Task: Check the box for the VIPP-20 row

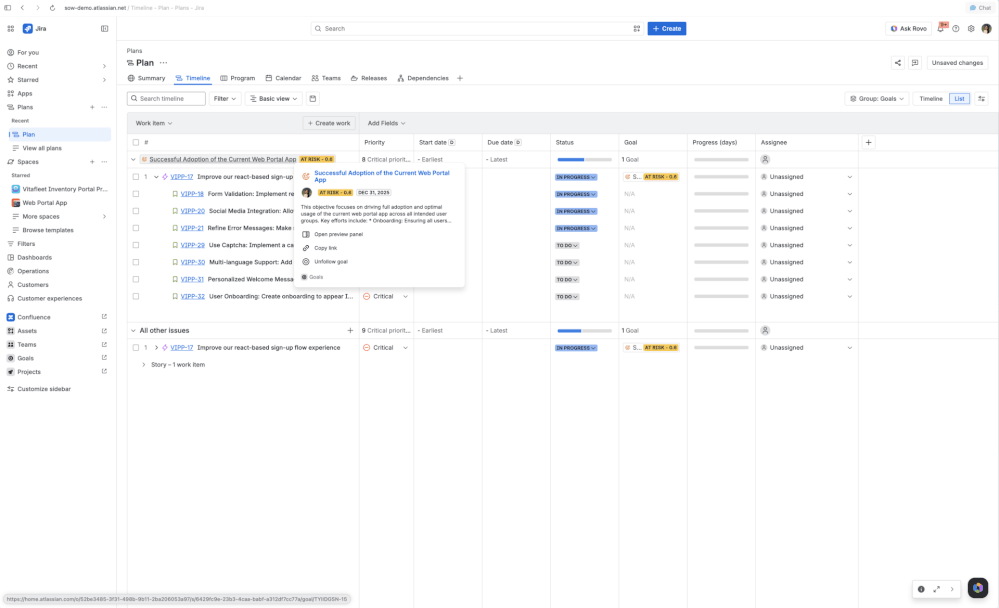Action: tap(136, 211)
